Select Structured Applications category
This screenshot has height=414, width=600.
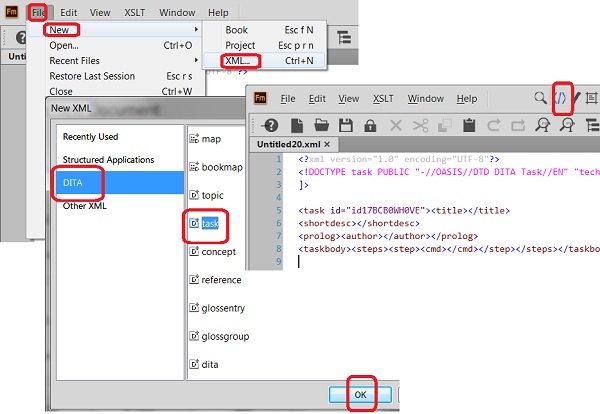[x=108, y=160]
